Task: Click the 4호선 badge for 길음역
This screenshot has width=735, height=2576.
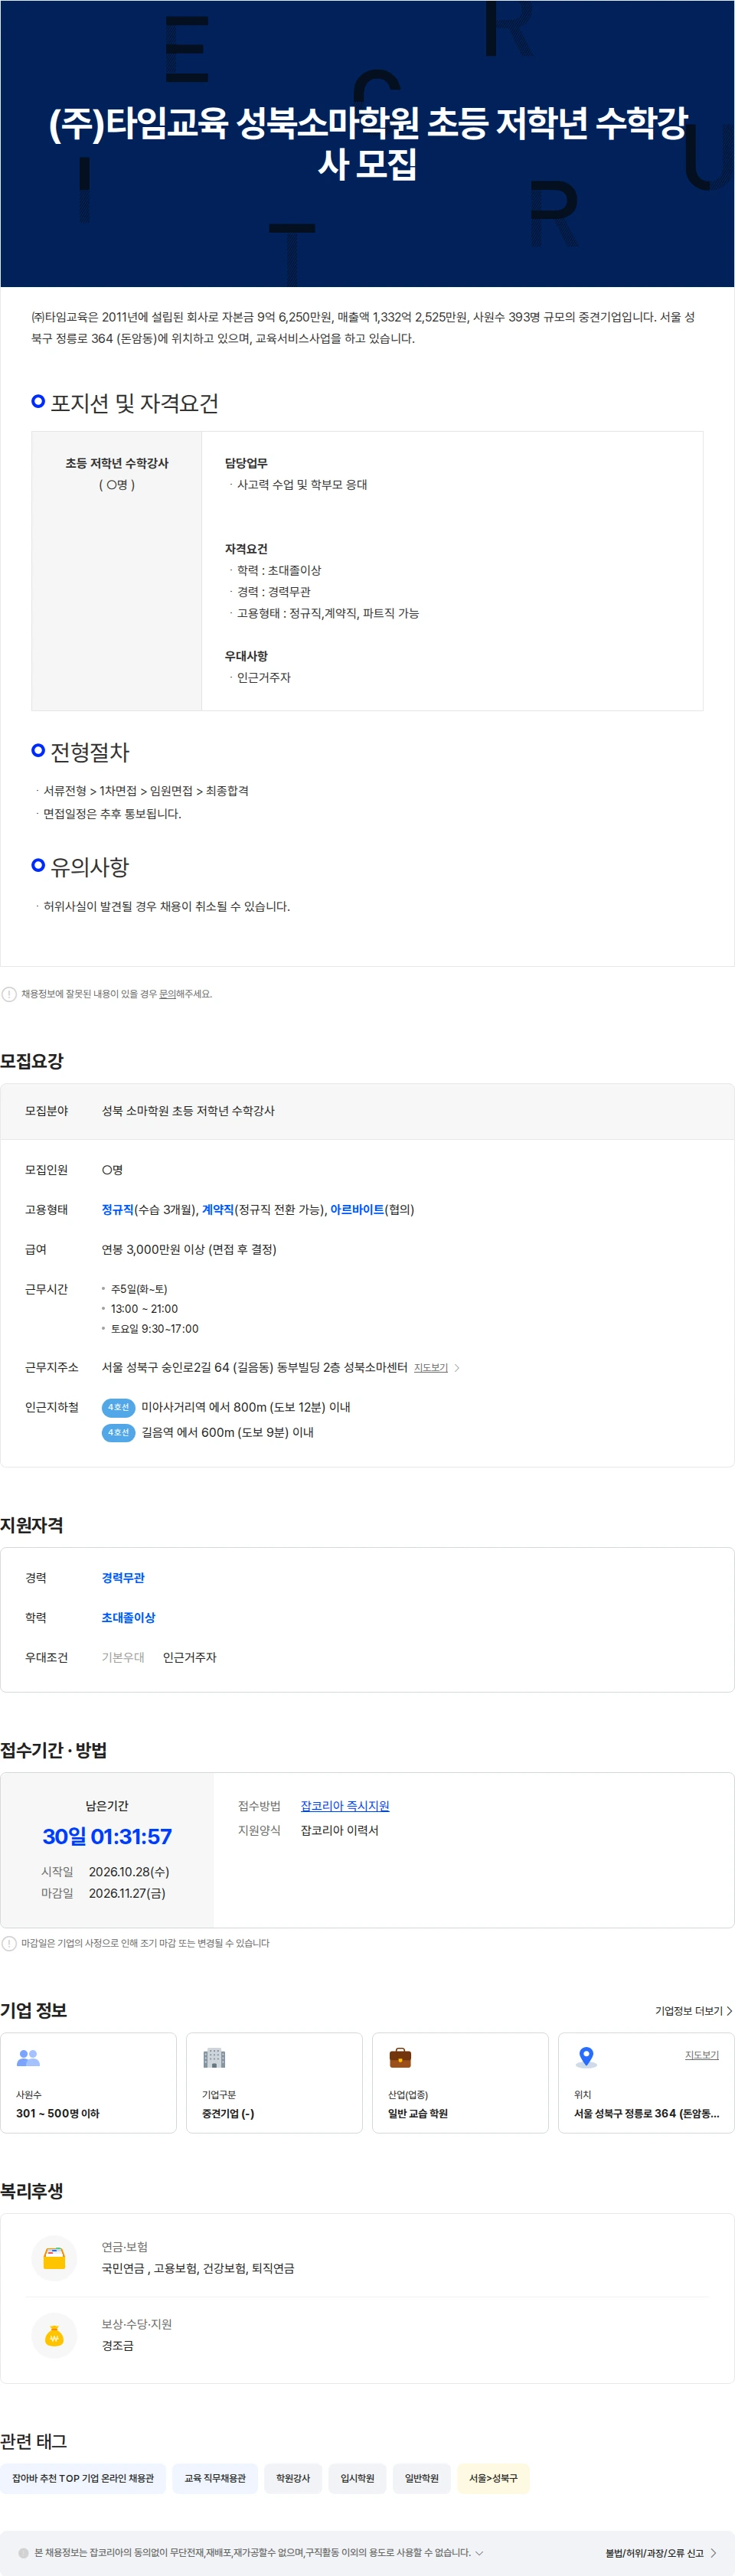Action: (x=118, y=1432)
